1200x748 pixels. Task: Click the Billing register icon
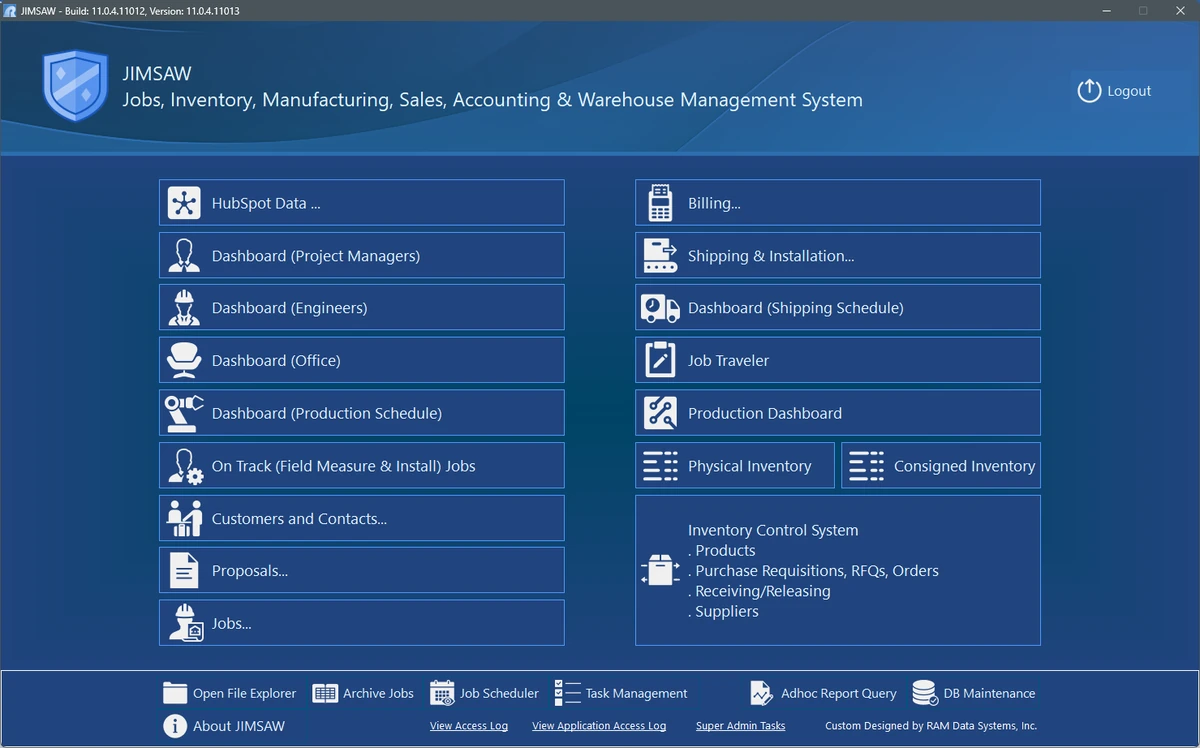point(660,203)
